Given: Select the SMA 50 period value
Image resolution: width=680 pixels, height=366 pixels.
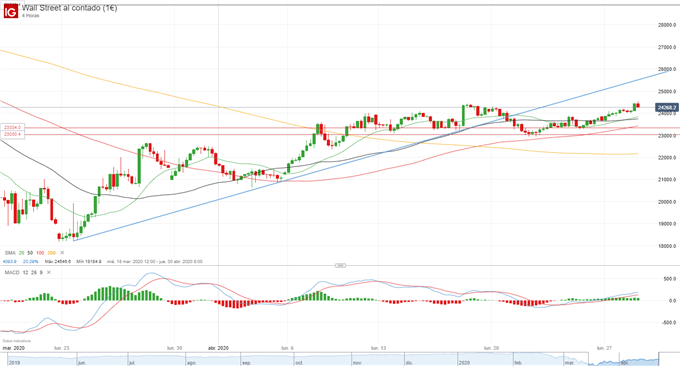Looking at the screenshot, I should 30,253.
